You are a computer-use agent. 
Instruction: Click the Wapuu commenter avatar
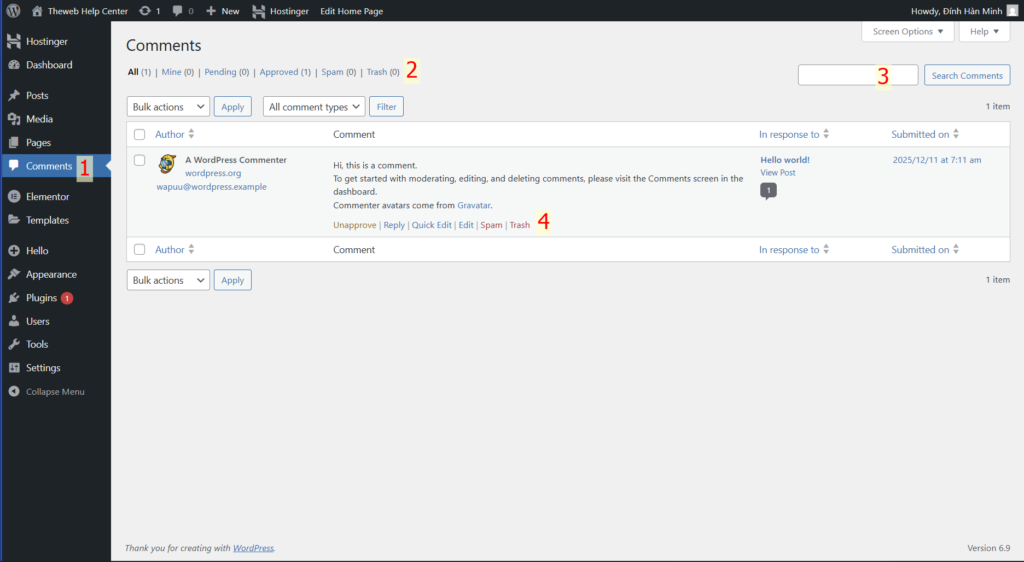tap(167, 164)
